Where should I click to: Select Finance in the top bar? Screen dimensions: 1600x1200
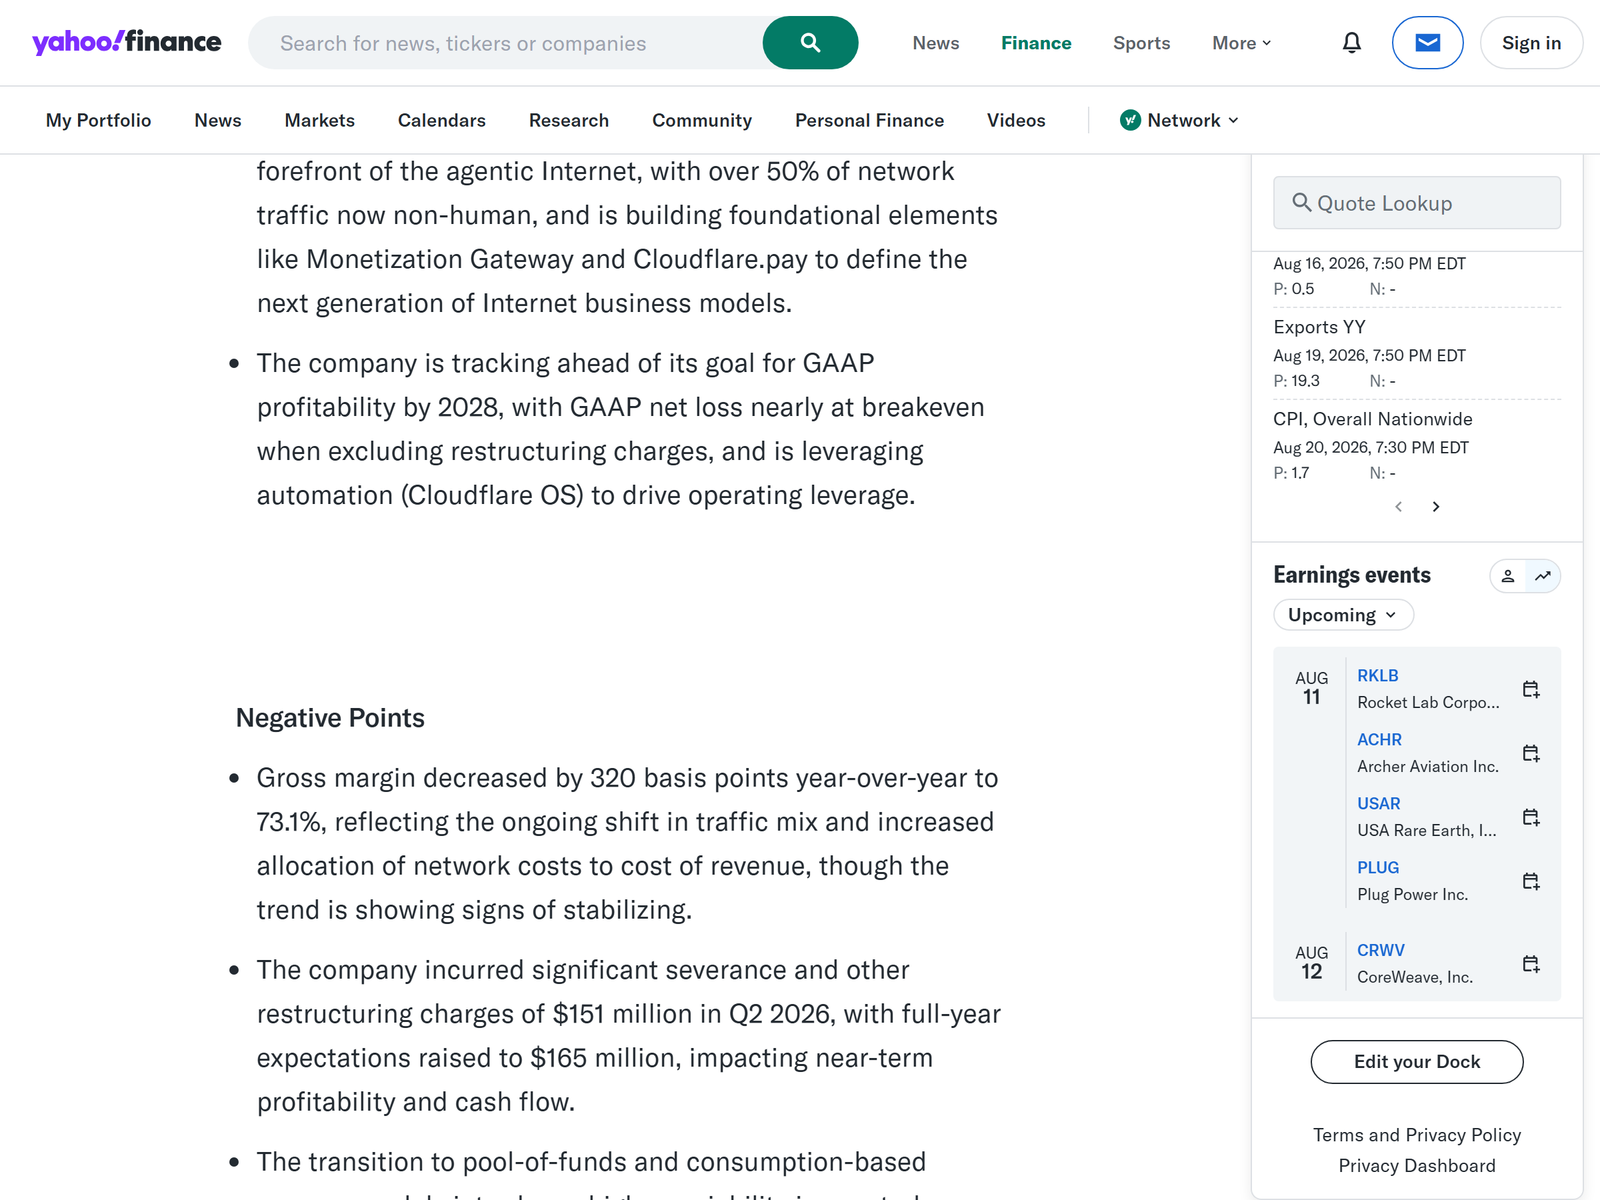(x=1036, y=43)
